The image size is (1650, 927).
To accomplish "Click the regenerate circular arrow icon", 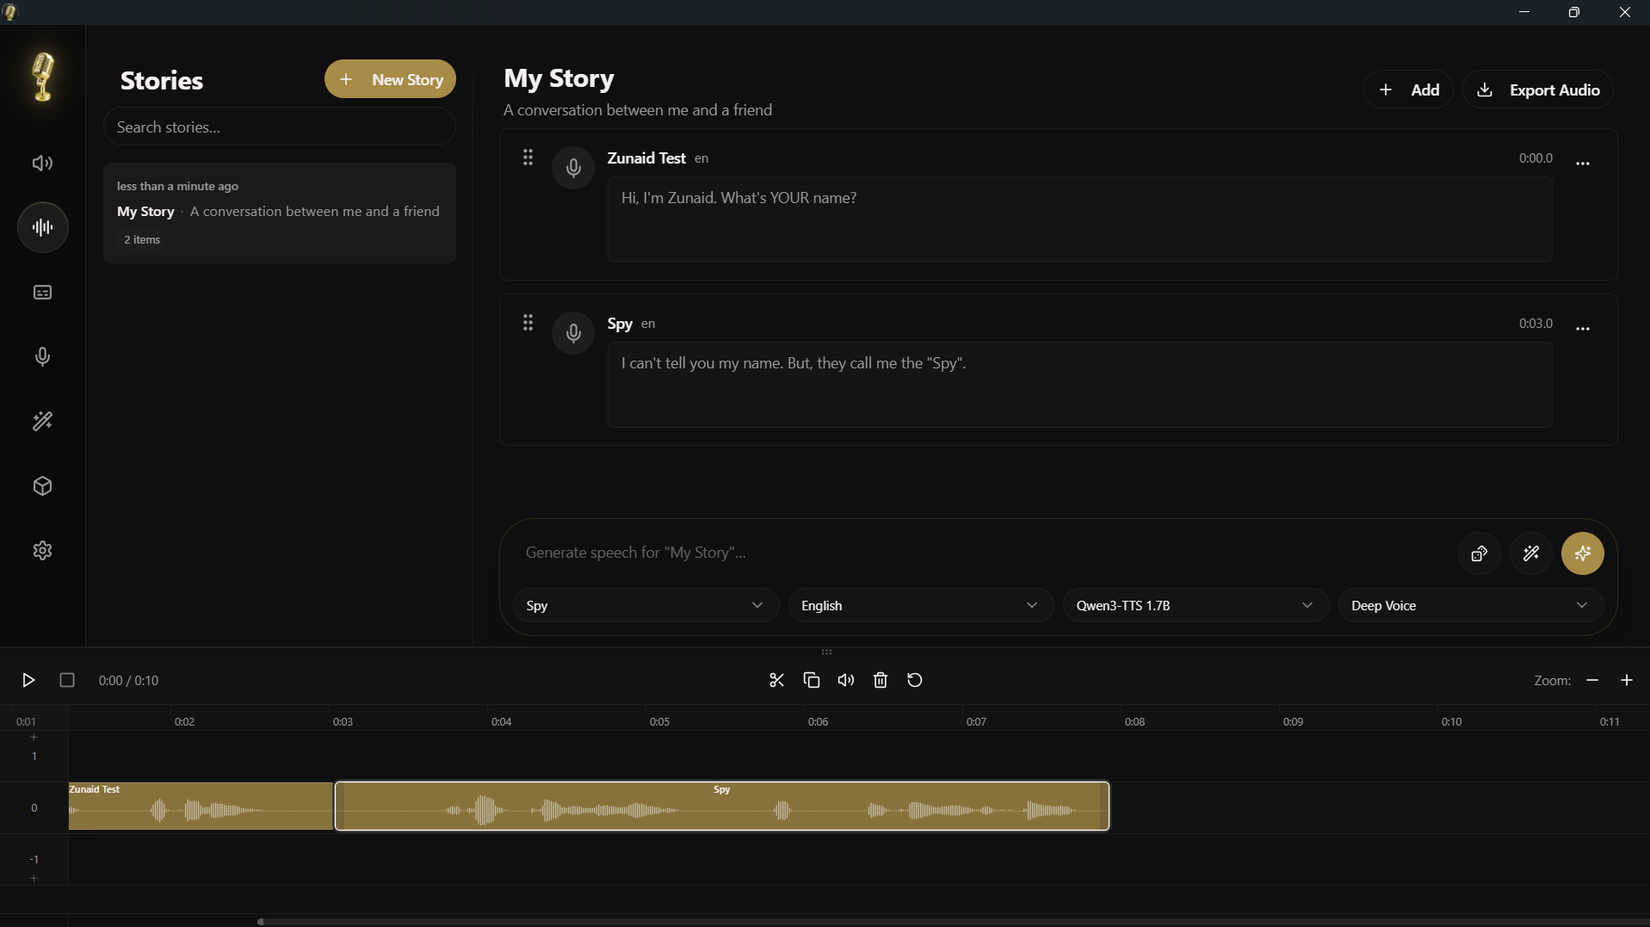I will coord(915,680).
